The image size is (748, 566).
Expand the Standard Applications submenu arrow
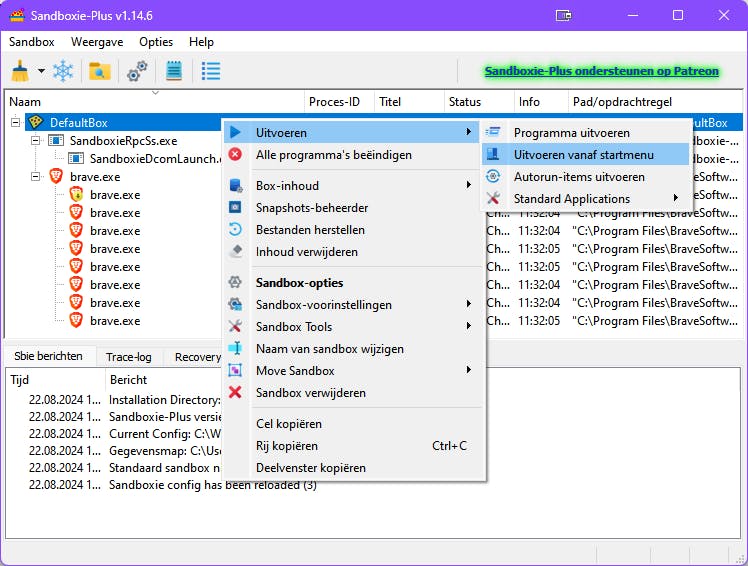coord(675,198)
